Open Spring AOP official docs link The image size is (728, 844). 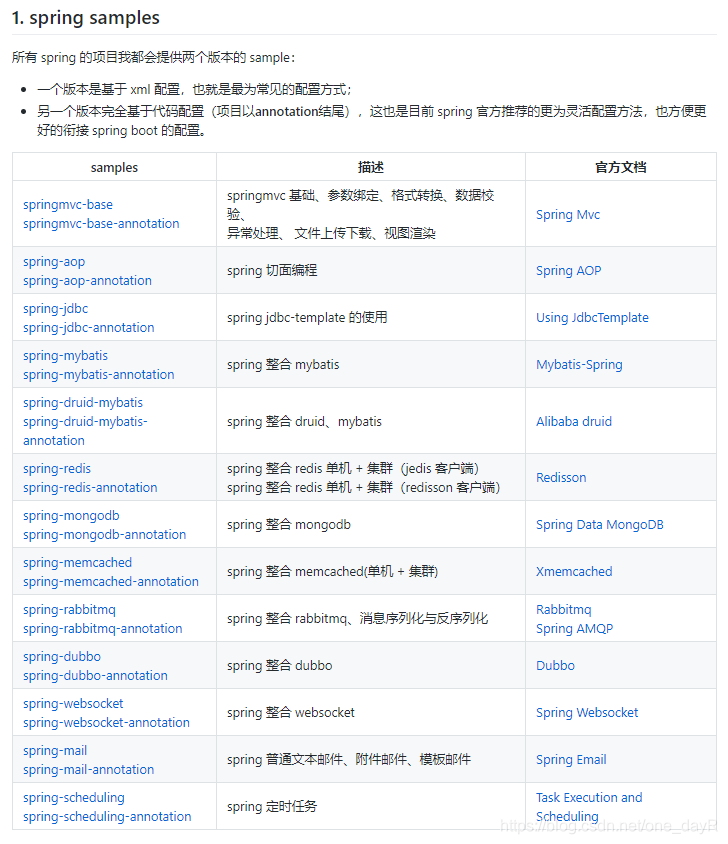(569, 271)
